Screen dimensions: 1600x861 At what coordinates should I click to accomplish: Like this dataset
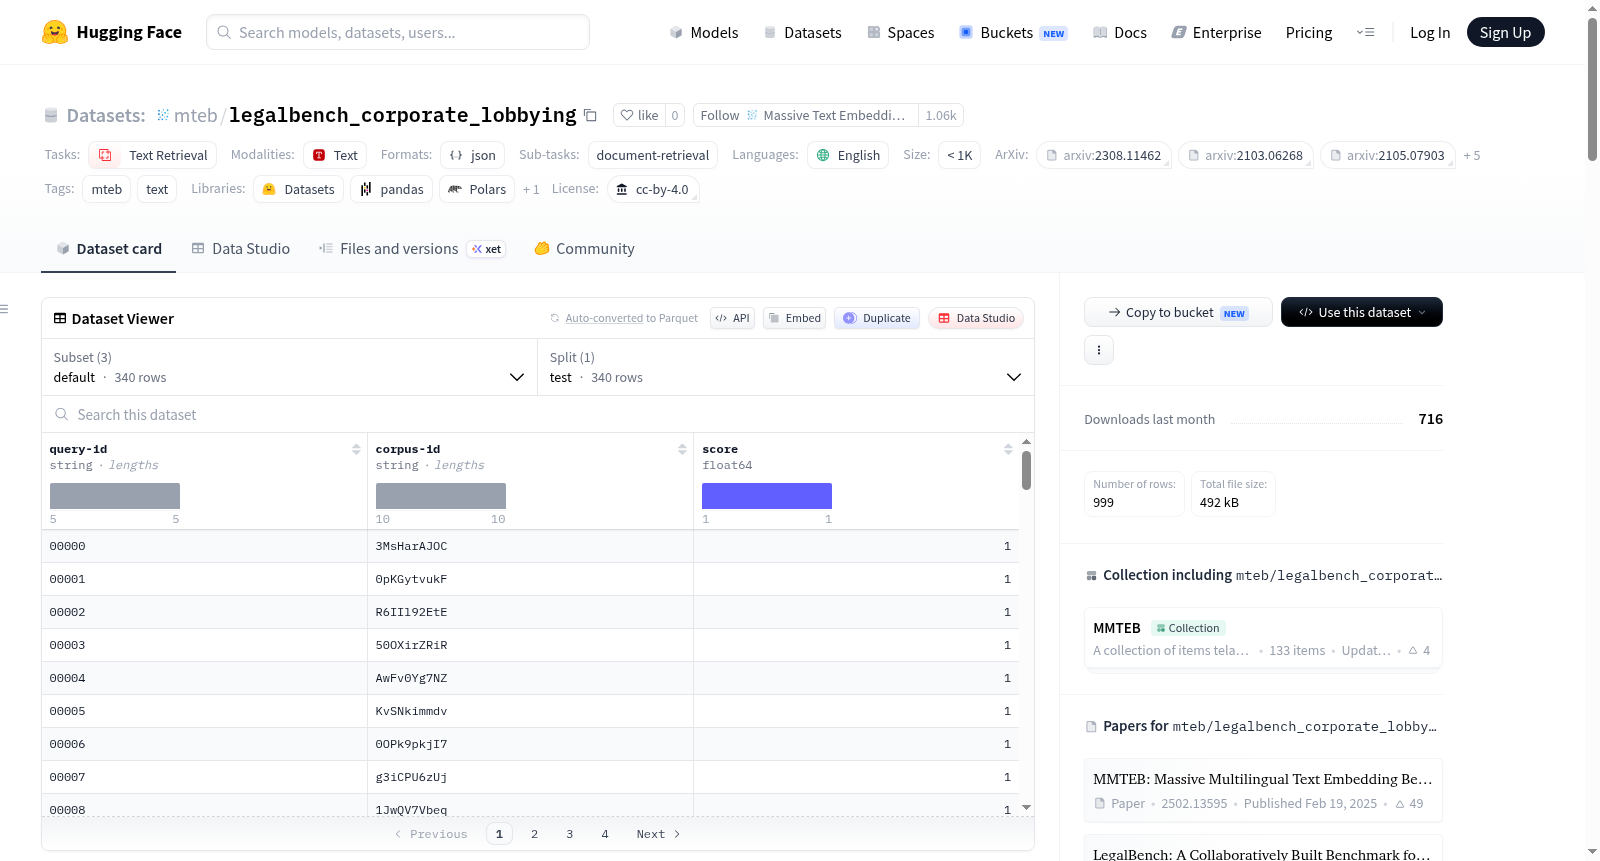(640, 115)
